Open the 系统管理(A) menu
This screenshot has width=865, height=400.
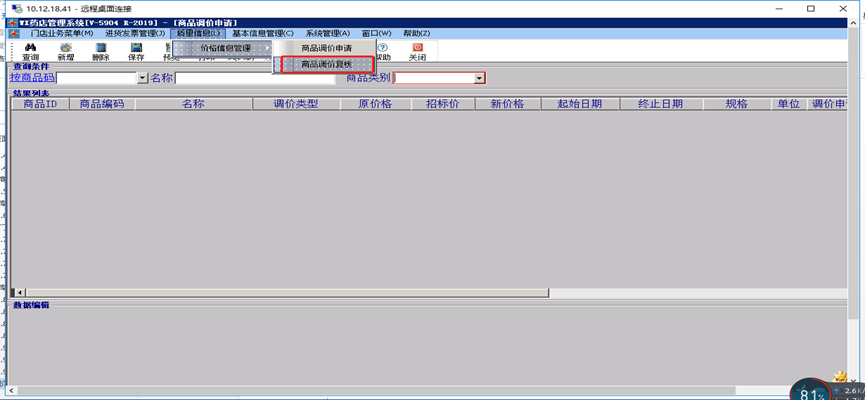(x=327, y=33)
